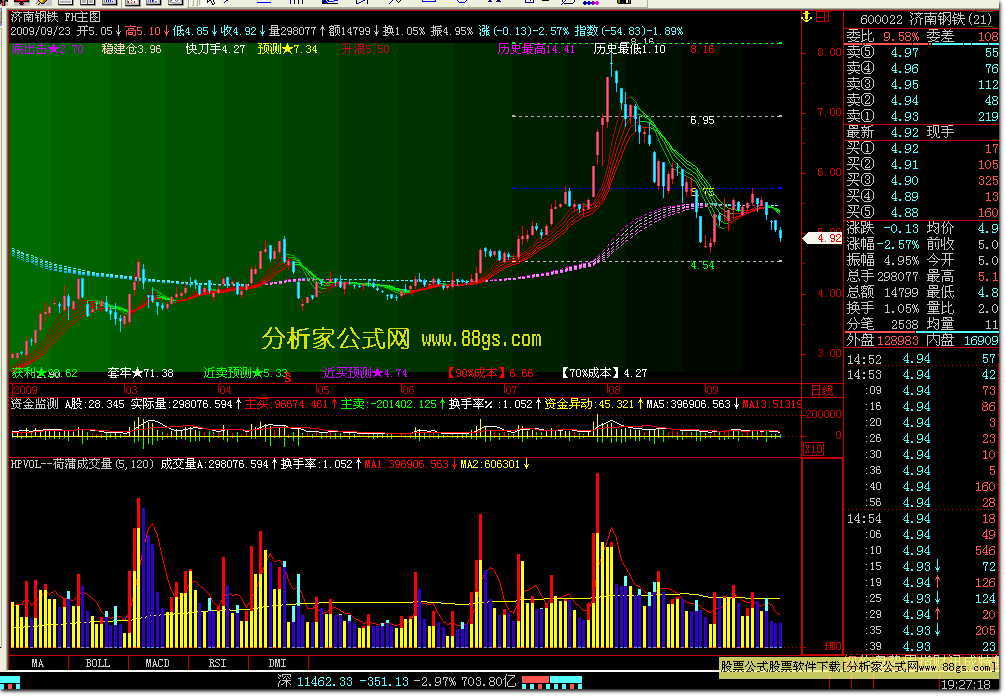Click the 资金异动:45.321 value
The height and width of the screenshot is (696, 1006).
(x=593, y=403)
